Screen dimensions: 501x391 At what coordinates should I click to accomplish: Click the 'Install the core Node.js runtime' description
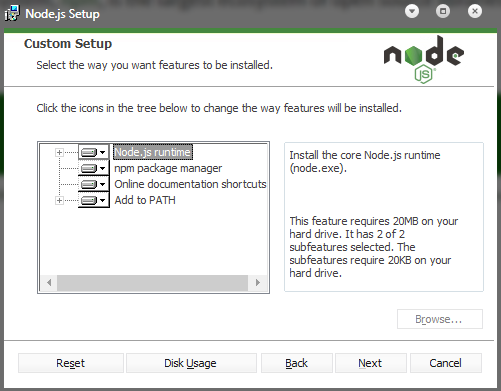(x=365, y=162)
